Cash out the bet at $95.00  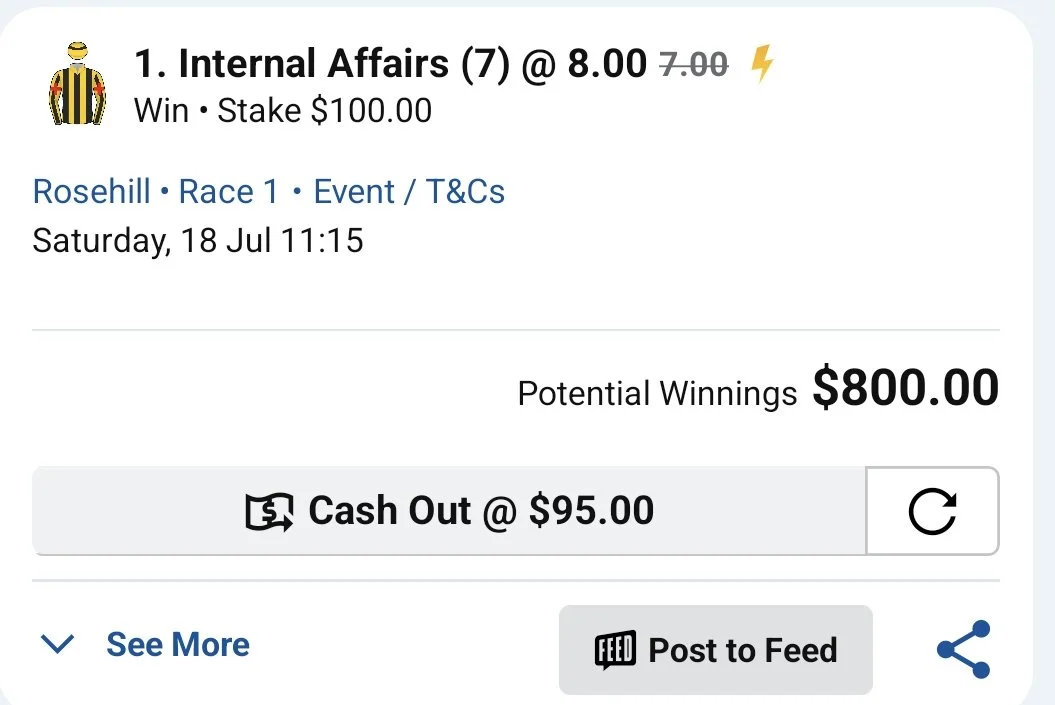pos(449,511)
